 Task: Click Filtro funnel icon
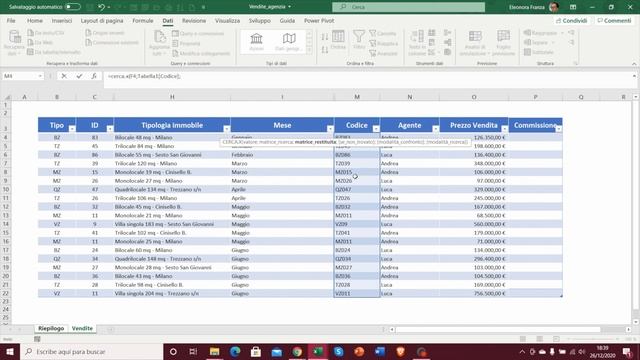pyautogui.click(x=359, y=40)
